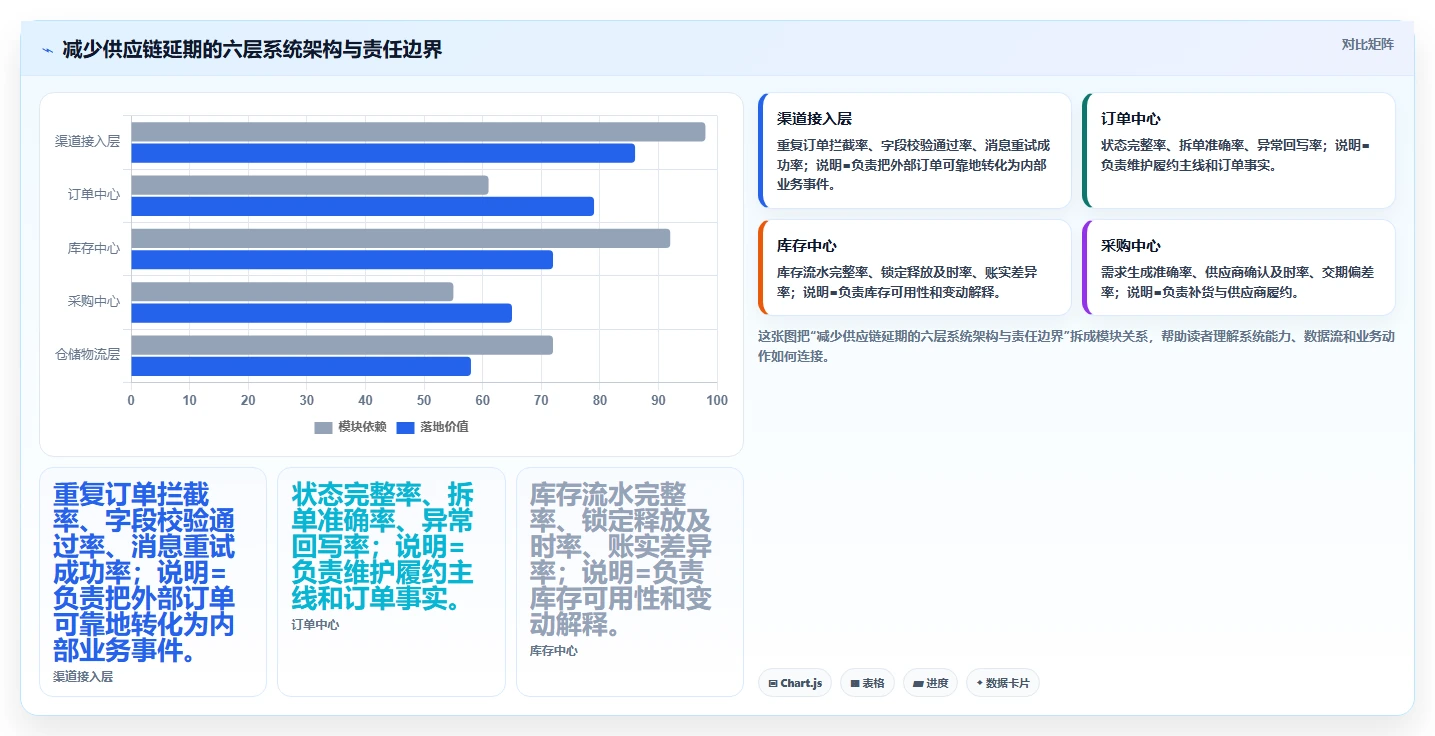Screen dimensions: 1435x736
Task: Click the blue 落地价值 bar for 订单中心
Action: pos(362,206)
